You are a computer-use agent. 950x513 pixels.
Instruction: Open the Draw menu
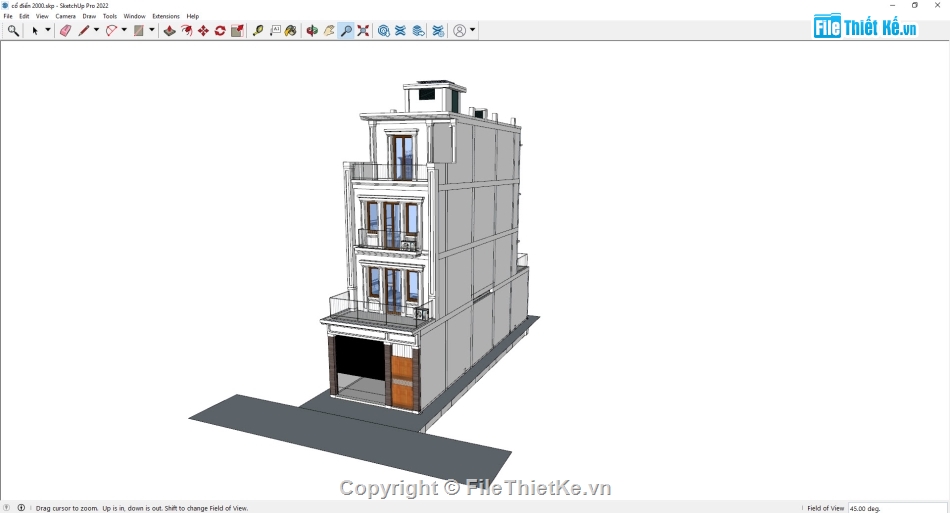[x=89, y=16]
